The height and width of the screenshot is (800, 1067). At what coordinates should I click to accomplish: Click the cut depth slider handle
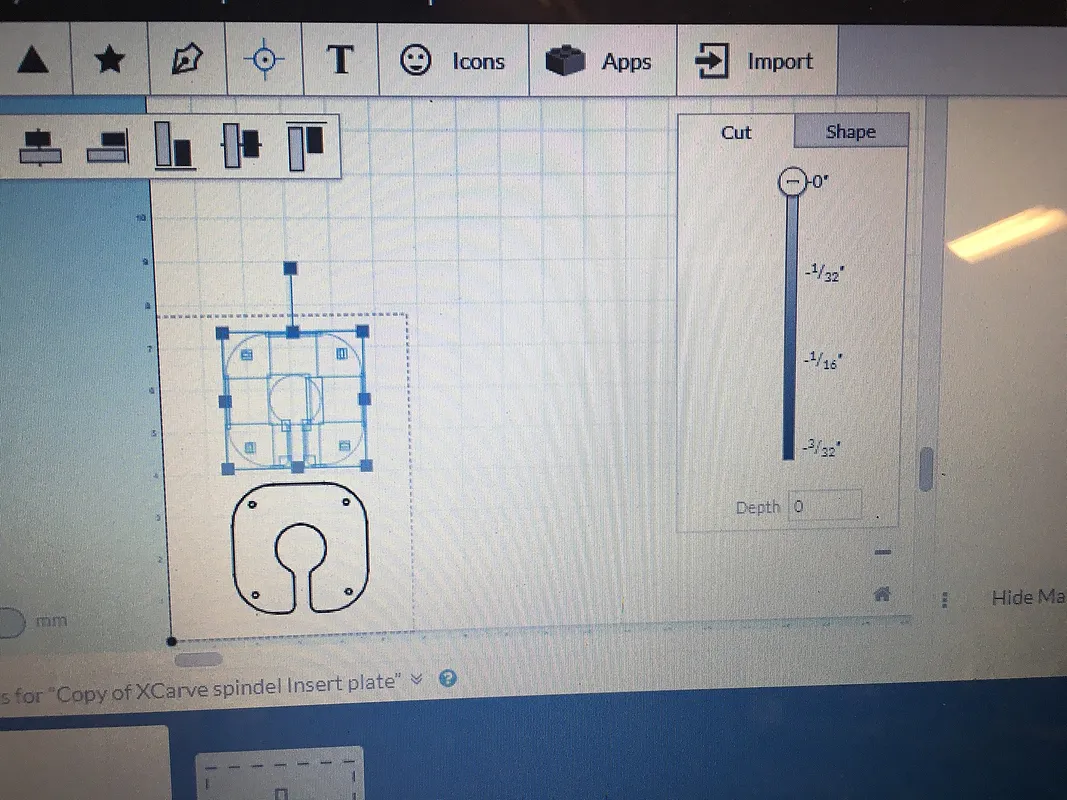(791, 182)
